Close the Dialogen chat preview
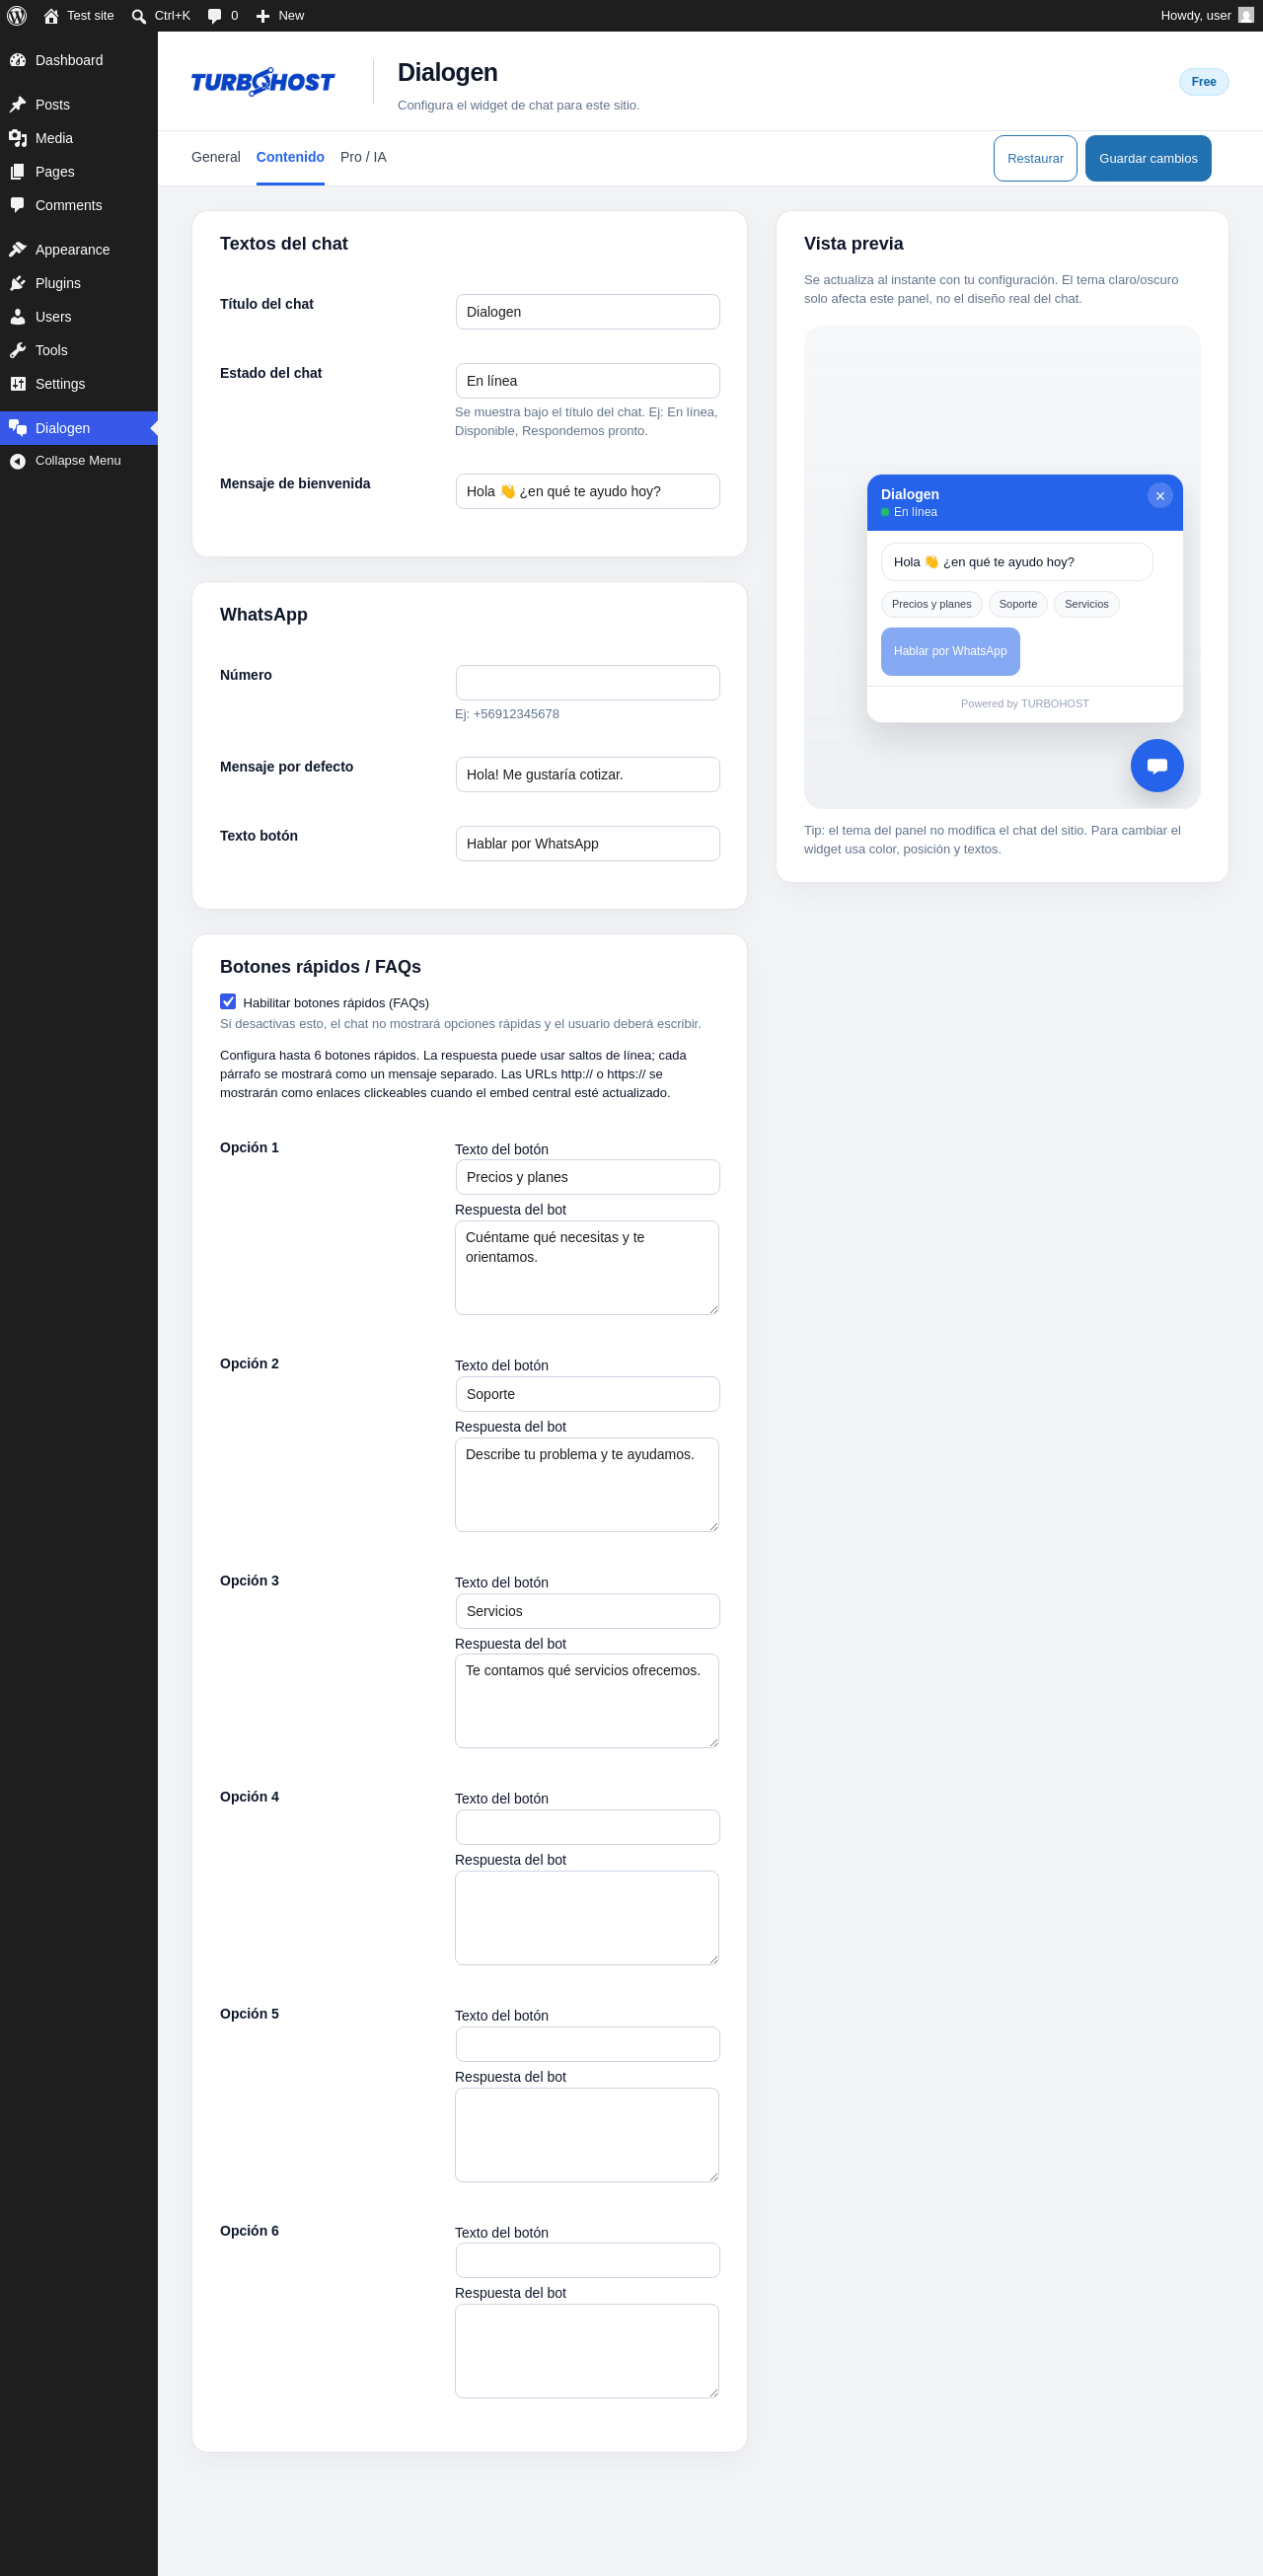 coord(1160,495)
